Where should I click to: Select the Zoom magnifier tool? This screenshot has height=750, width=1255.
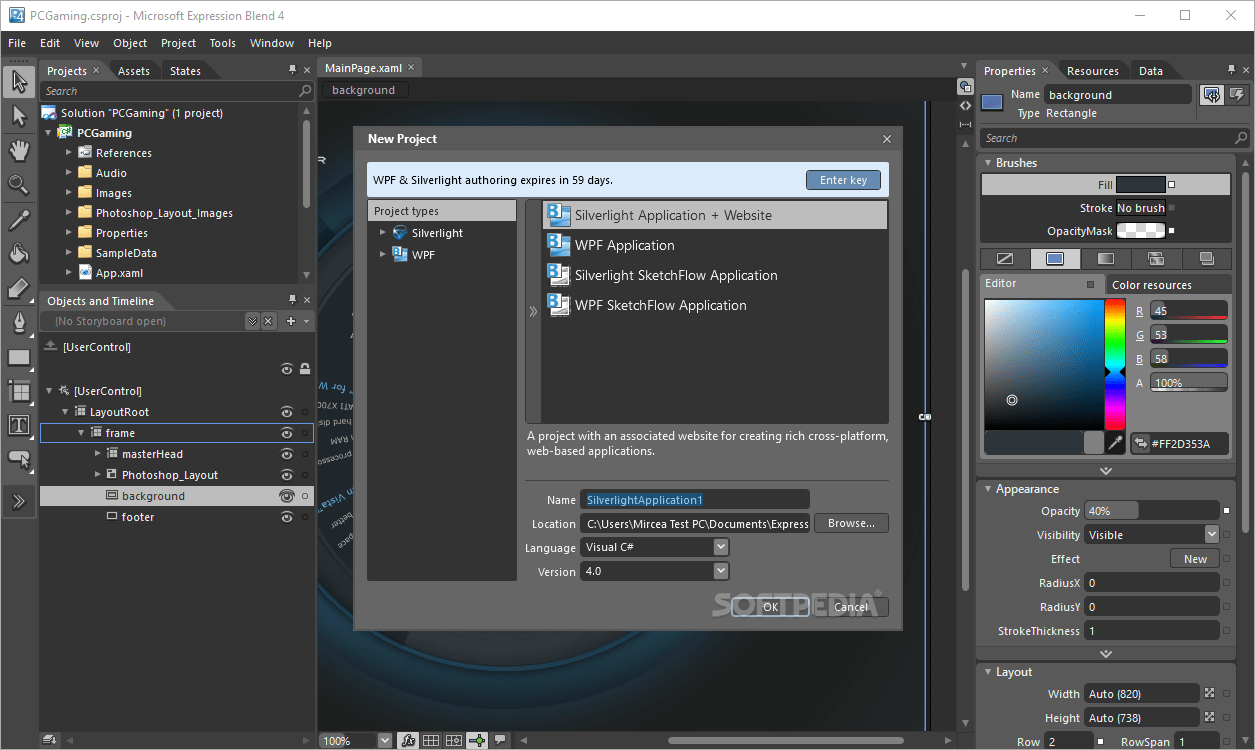[19, 185]
